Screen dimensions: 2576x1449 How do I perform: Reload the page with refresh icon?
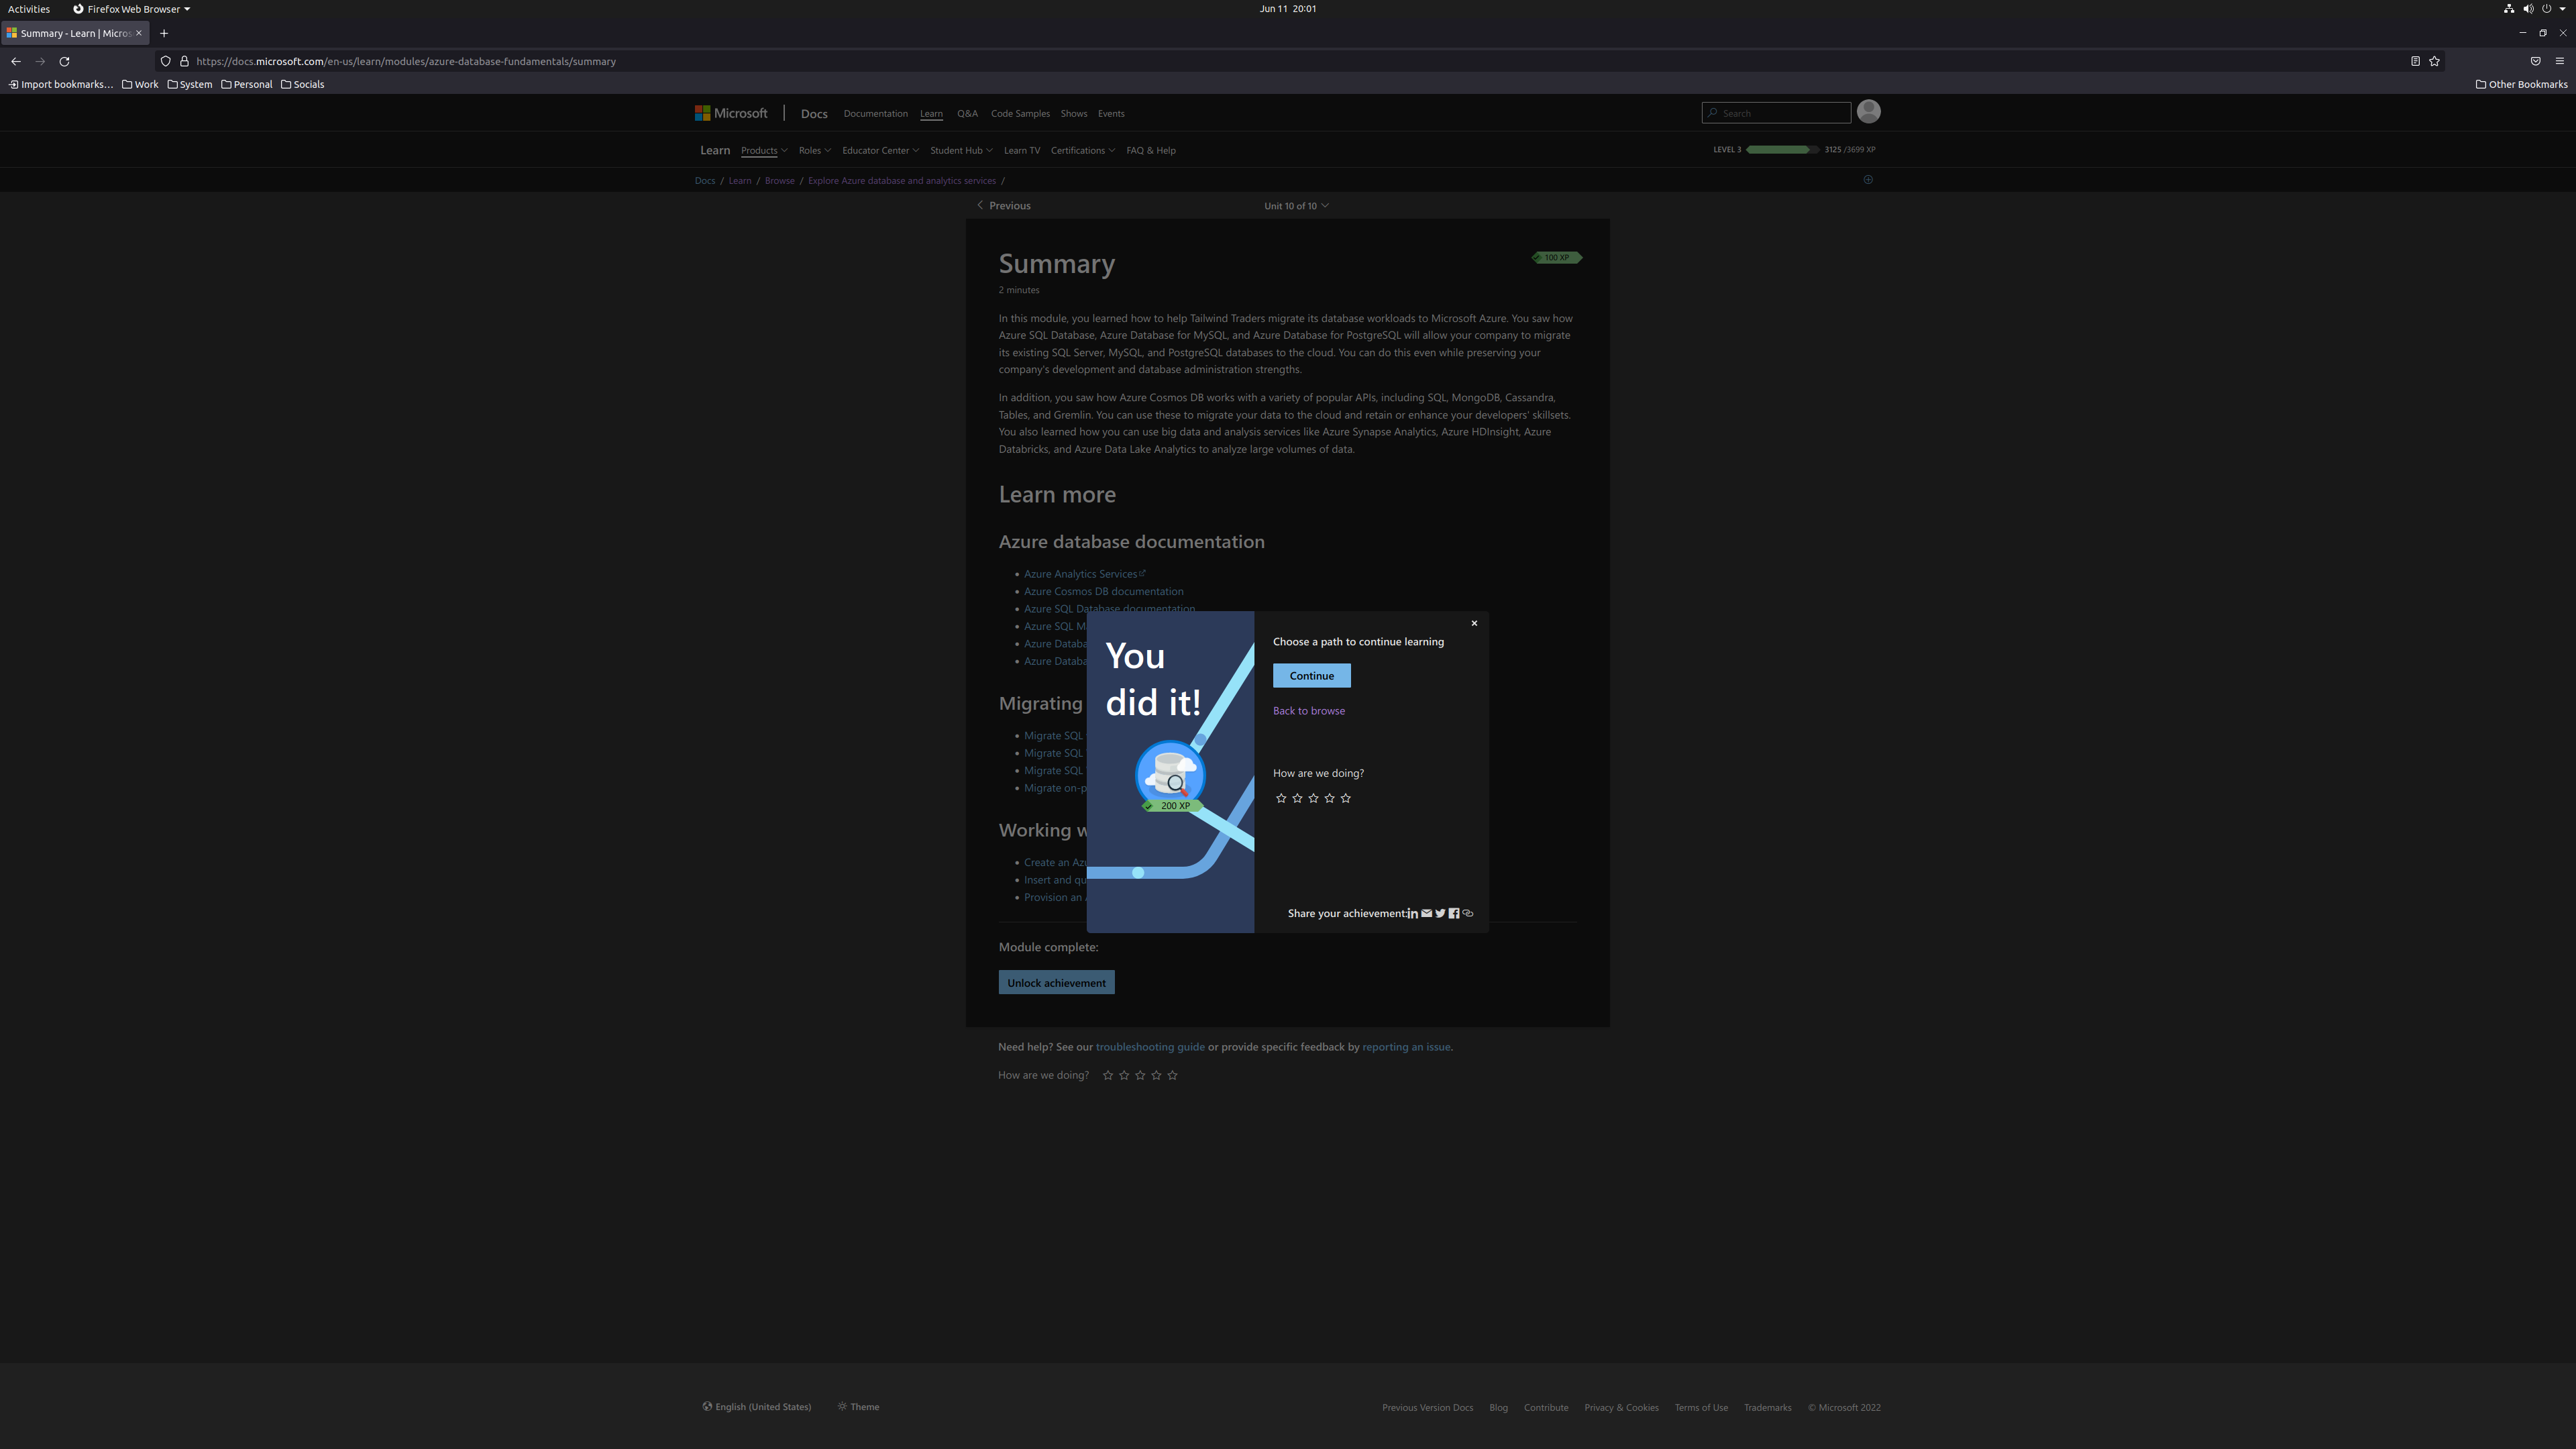64,61
